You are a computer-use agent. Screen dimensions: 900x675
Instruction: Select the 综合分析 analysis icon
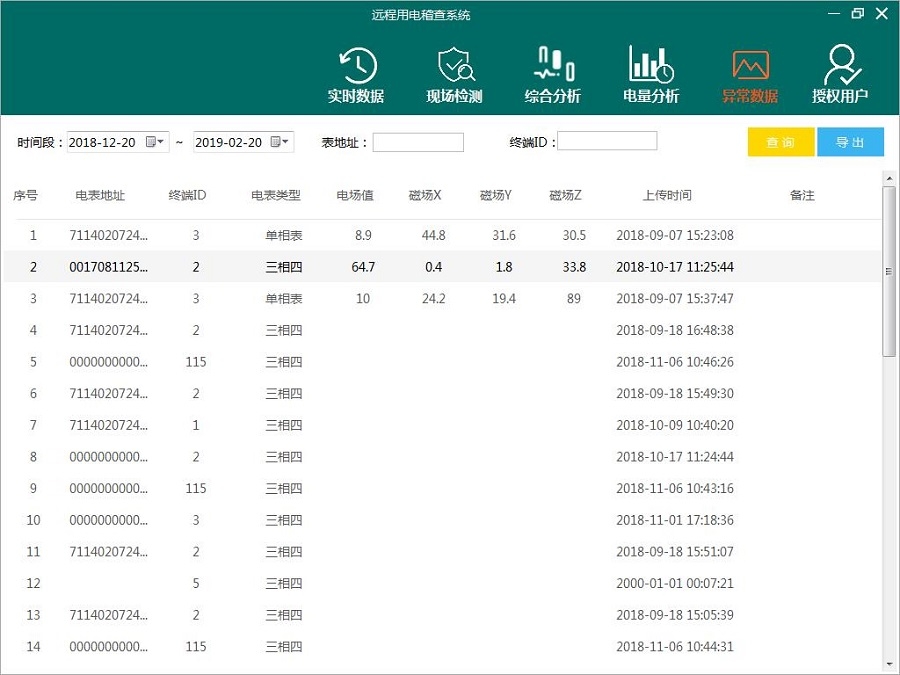pyautogui.click(x=552, y=75)
